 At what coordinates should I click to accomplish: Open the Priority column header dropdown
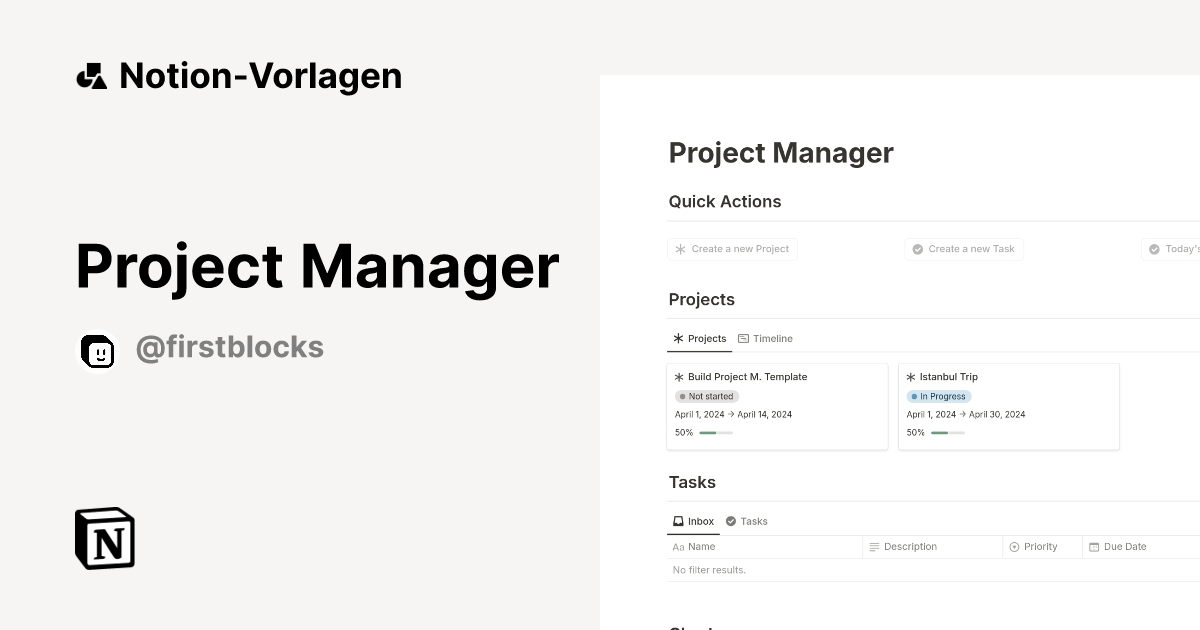pyautogui.click(x=1040, y=547)
